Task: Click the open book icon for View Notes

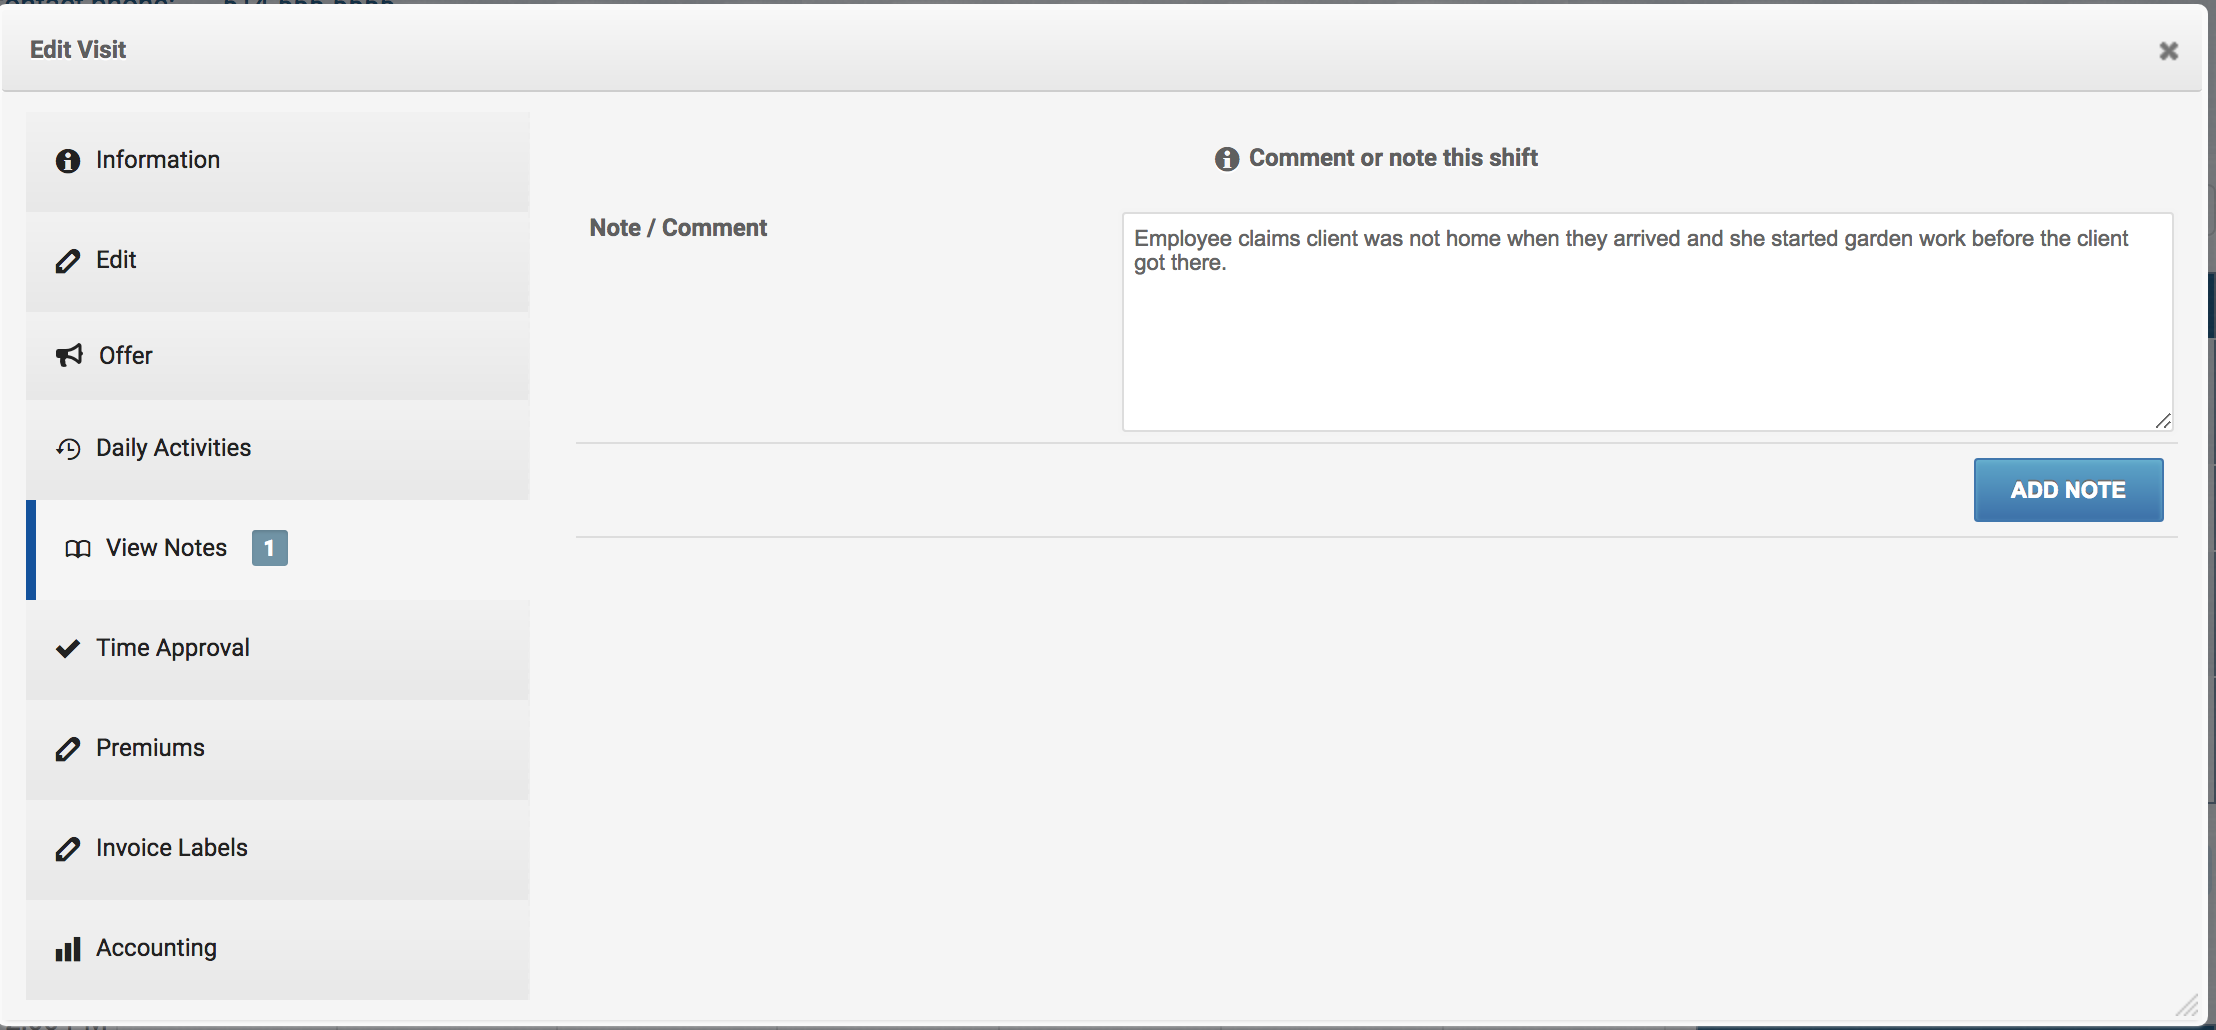Action: pos(78,549)
